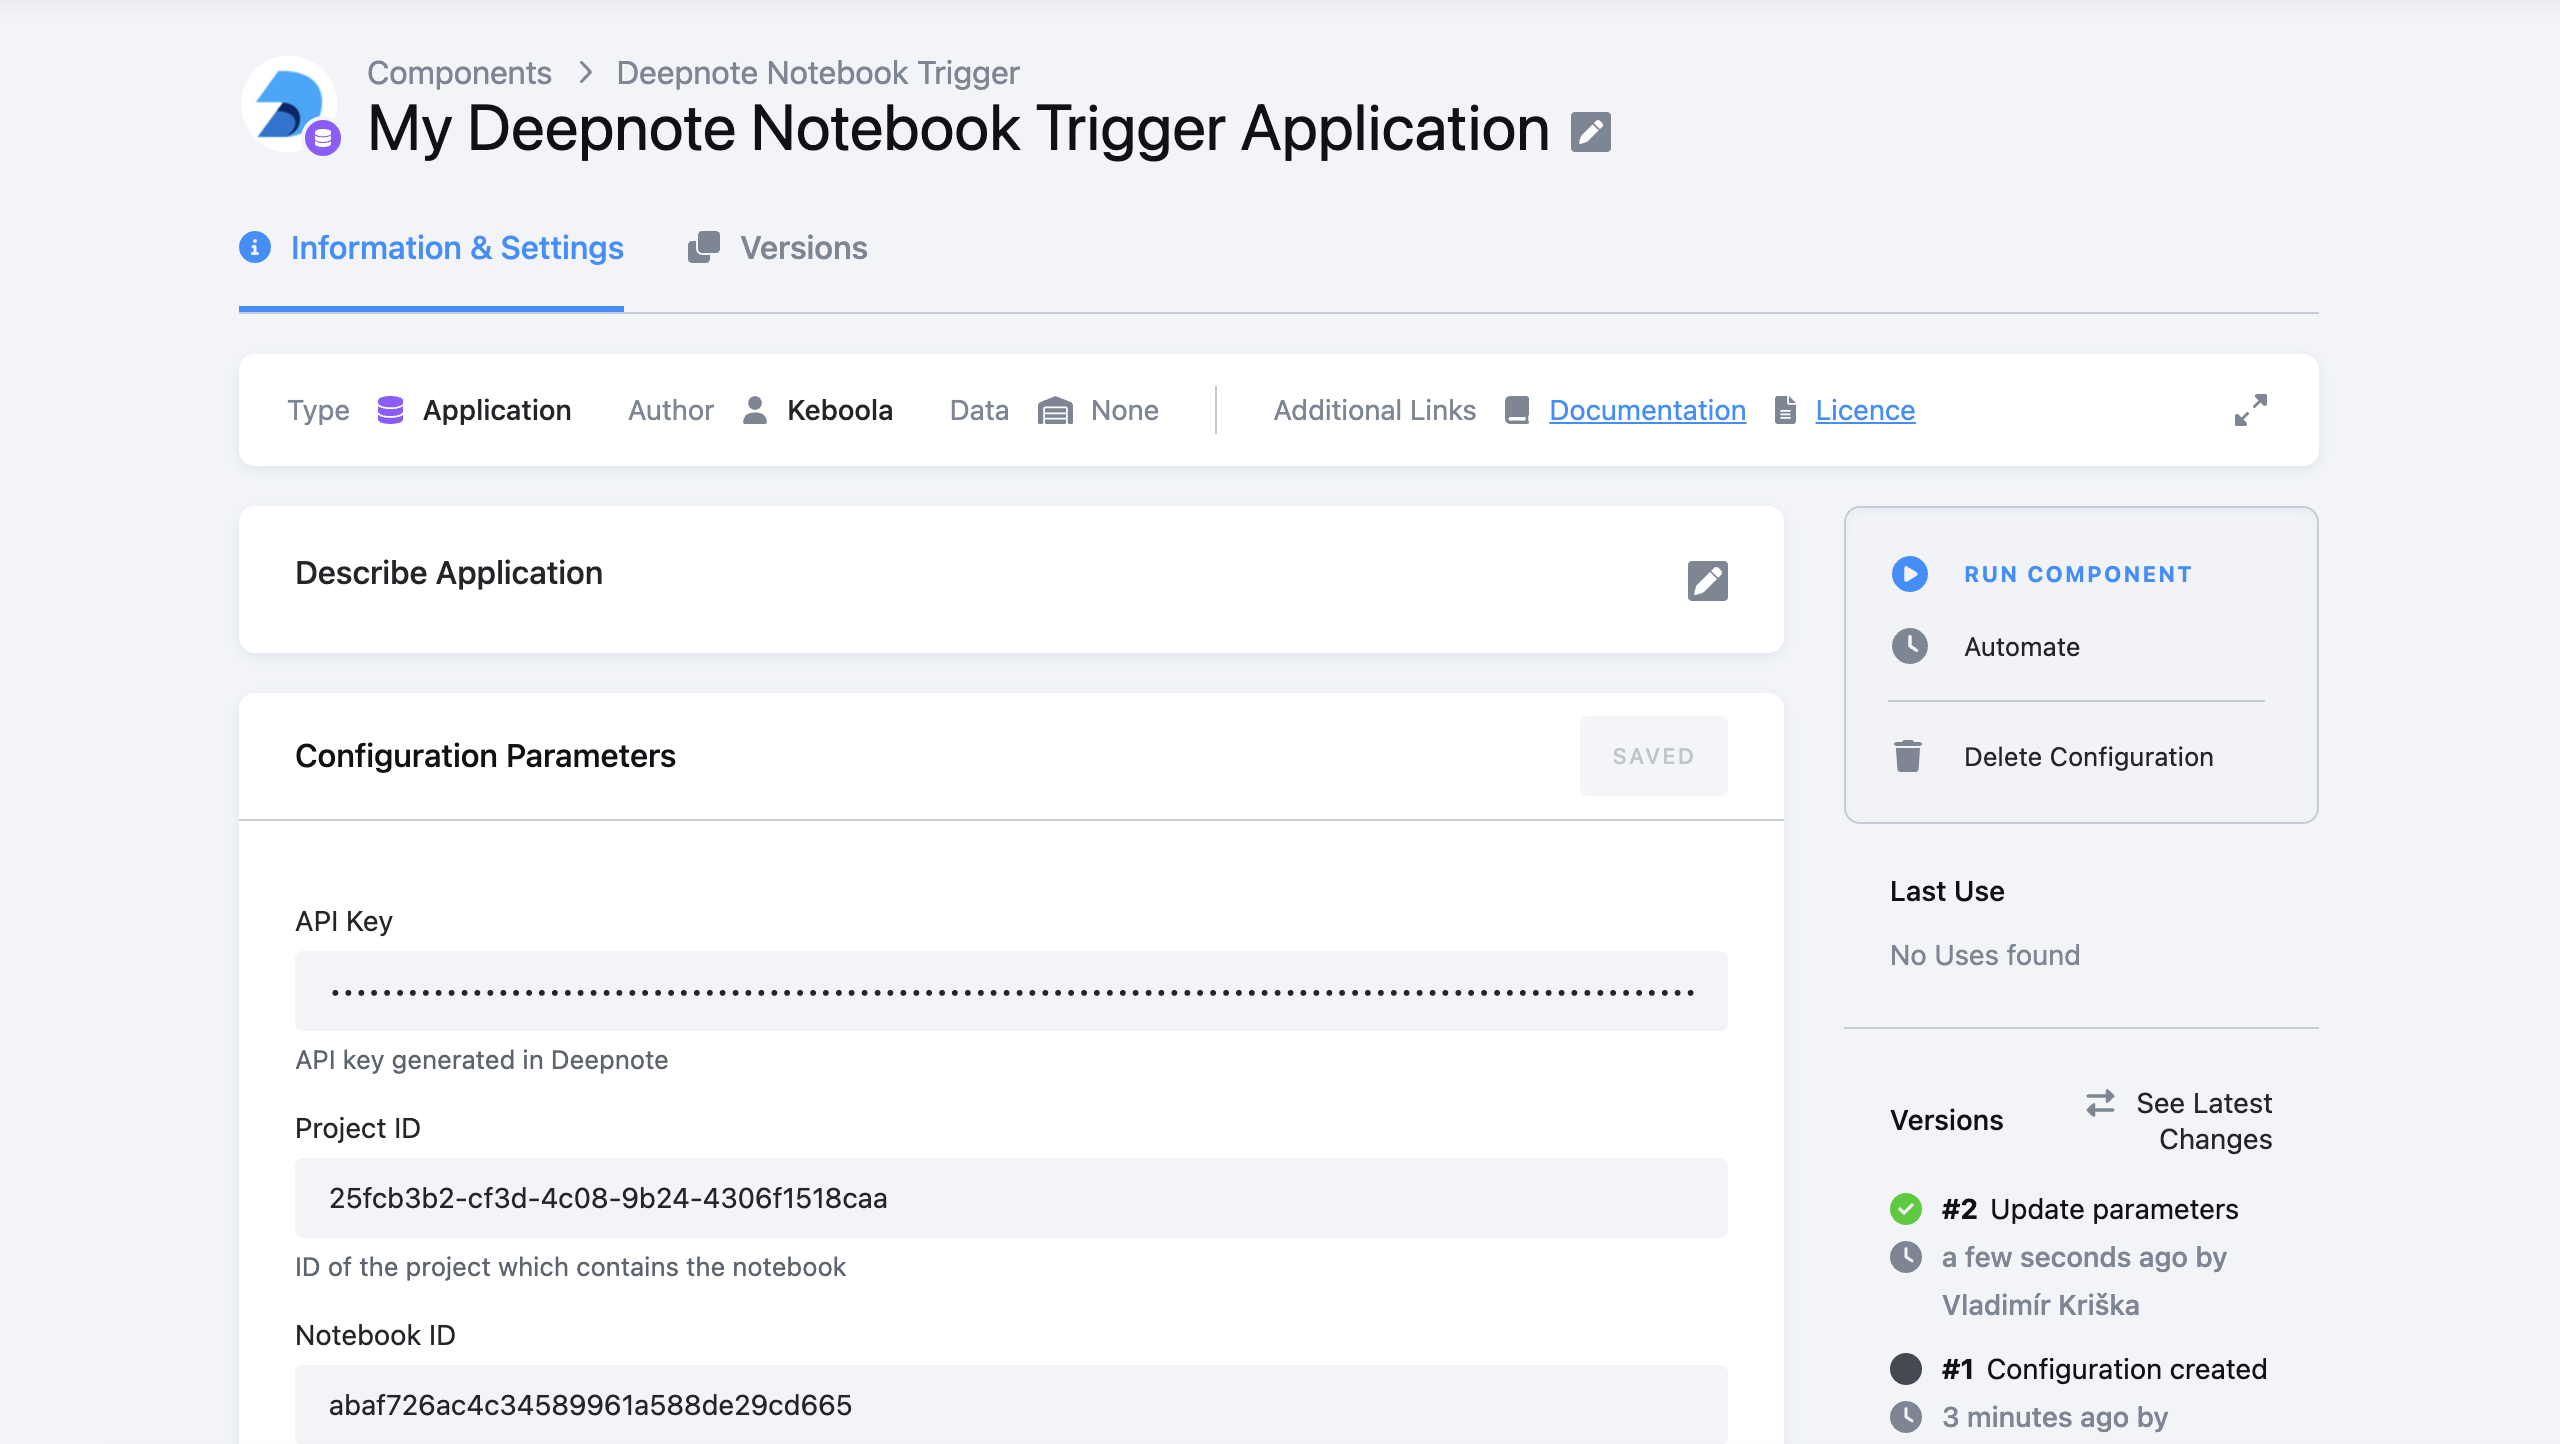Click the Project ID input field
Screen dimensions: 2560x1444
pos(1011,1198)
